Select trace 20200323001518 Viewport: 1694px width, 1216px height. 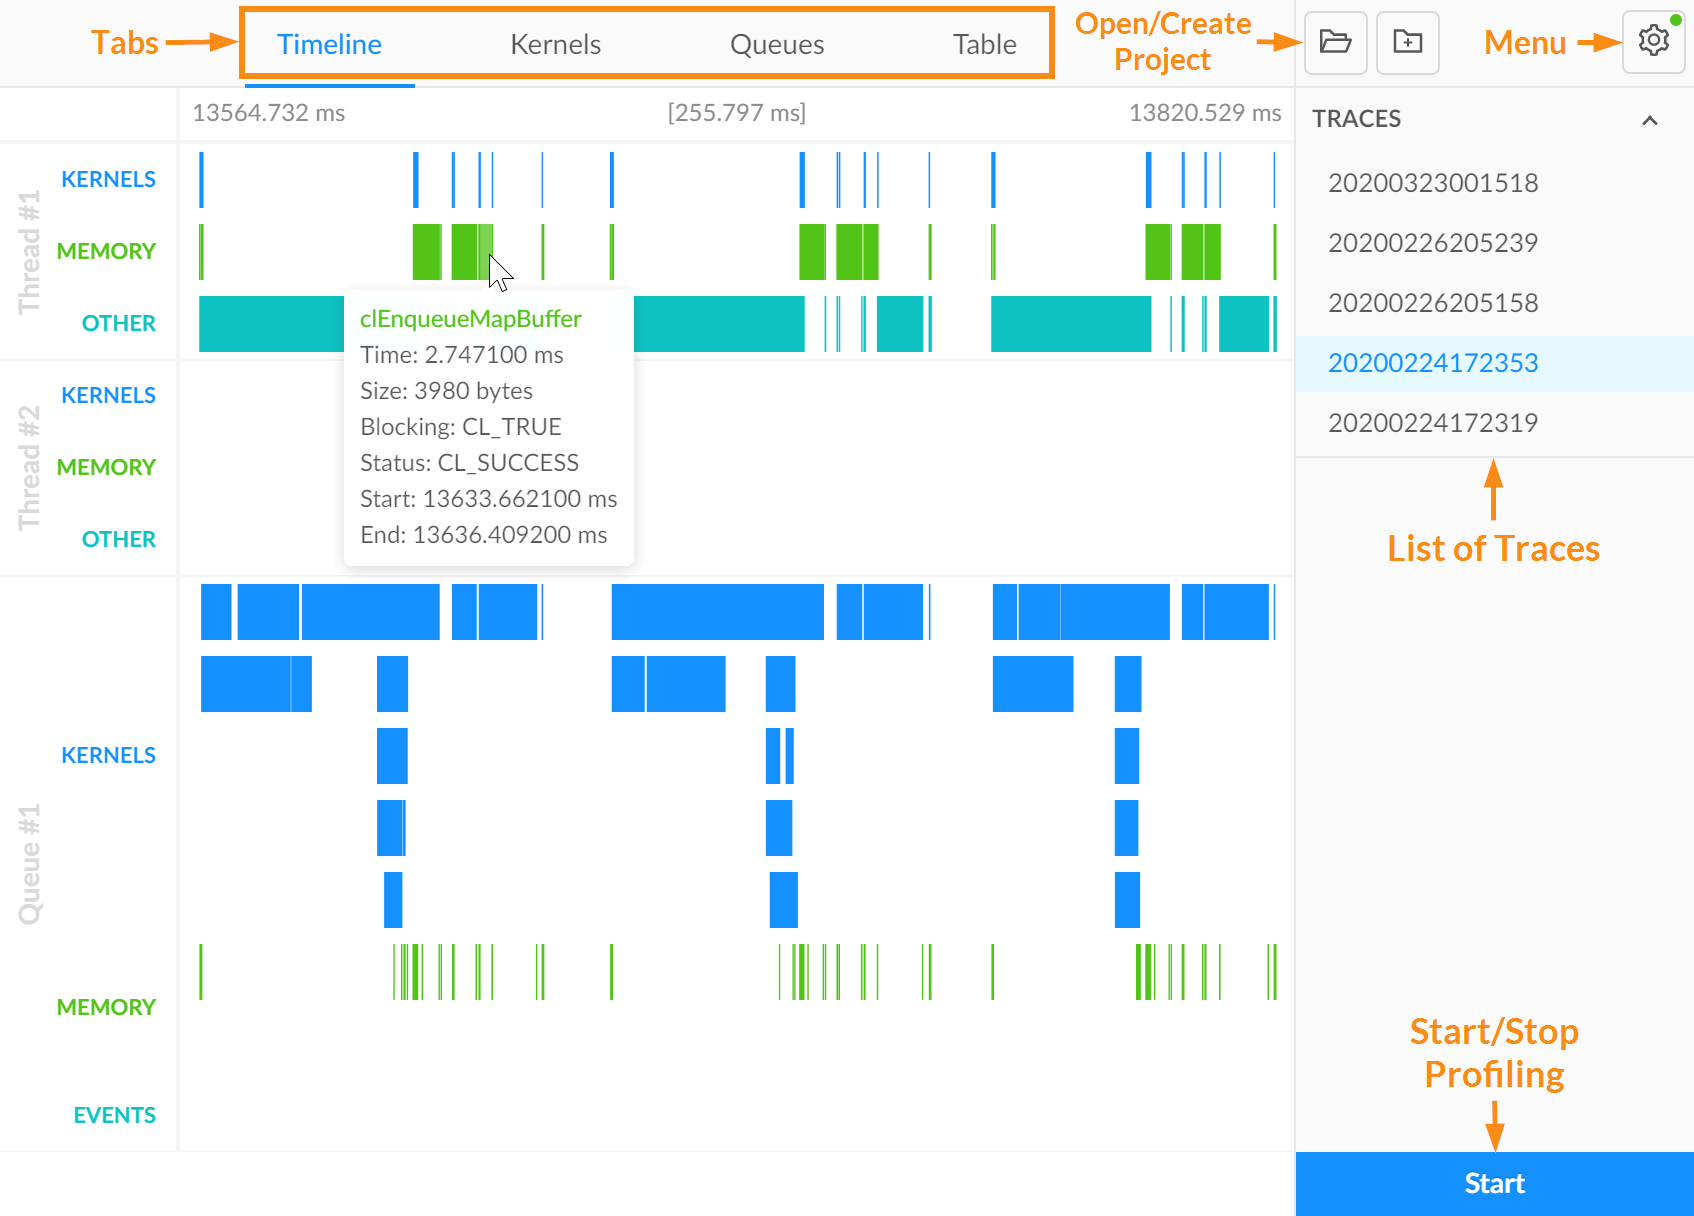click(1495, 183)
